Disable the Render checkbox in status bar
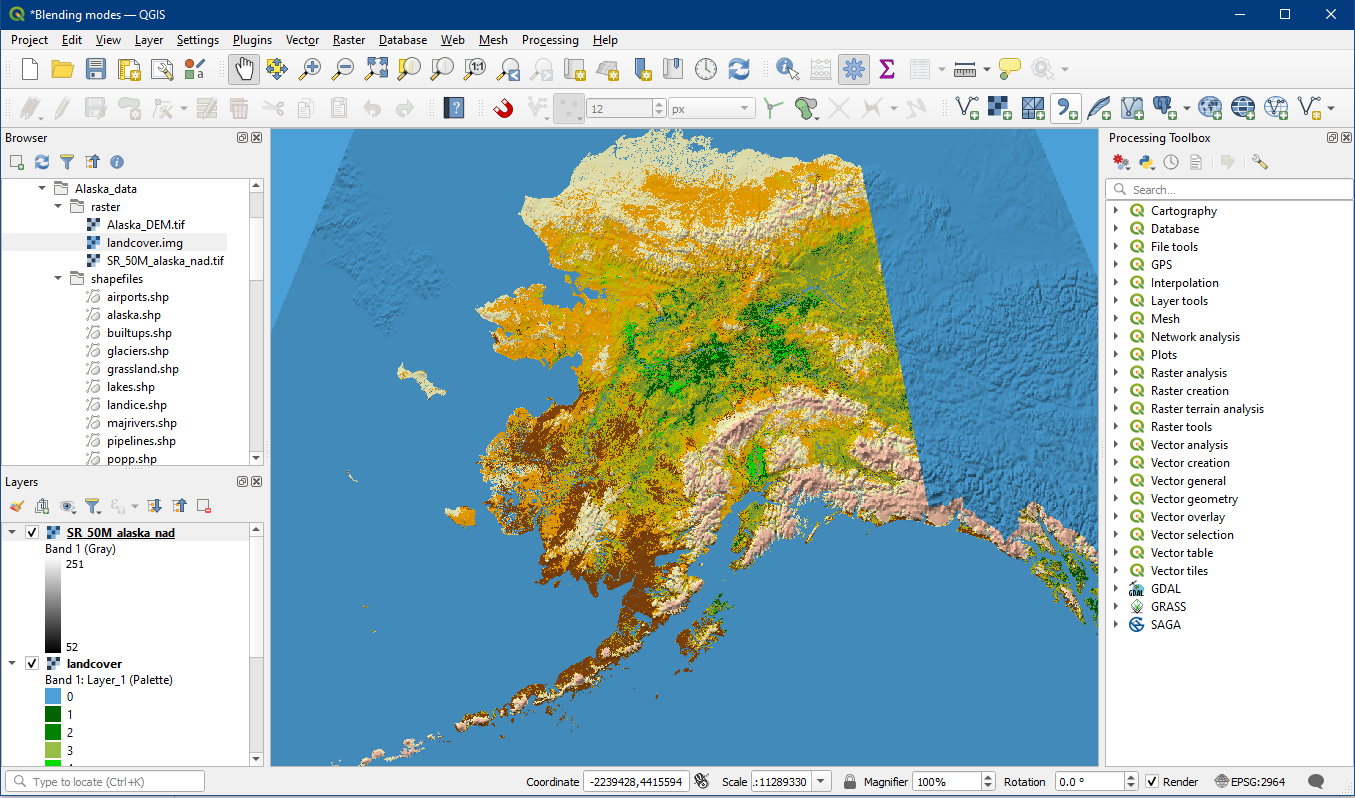This screenshot has width=1355, height=798. point(1152,782)
